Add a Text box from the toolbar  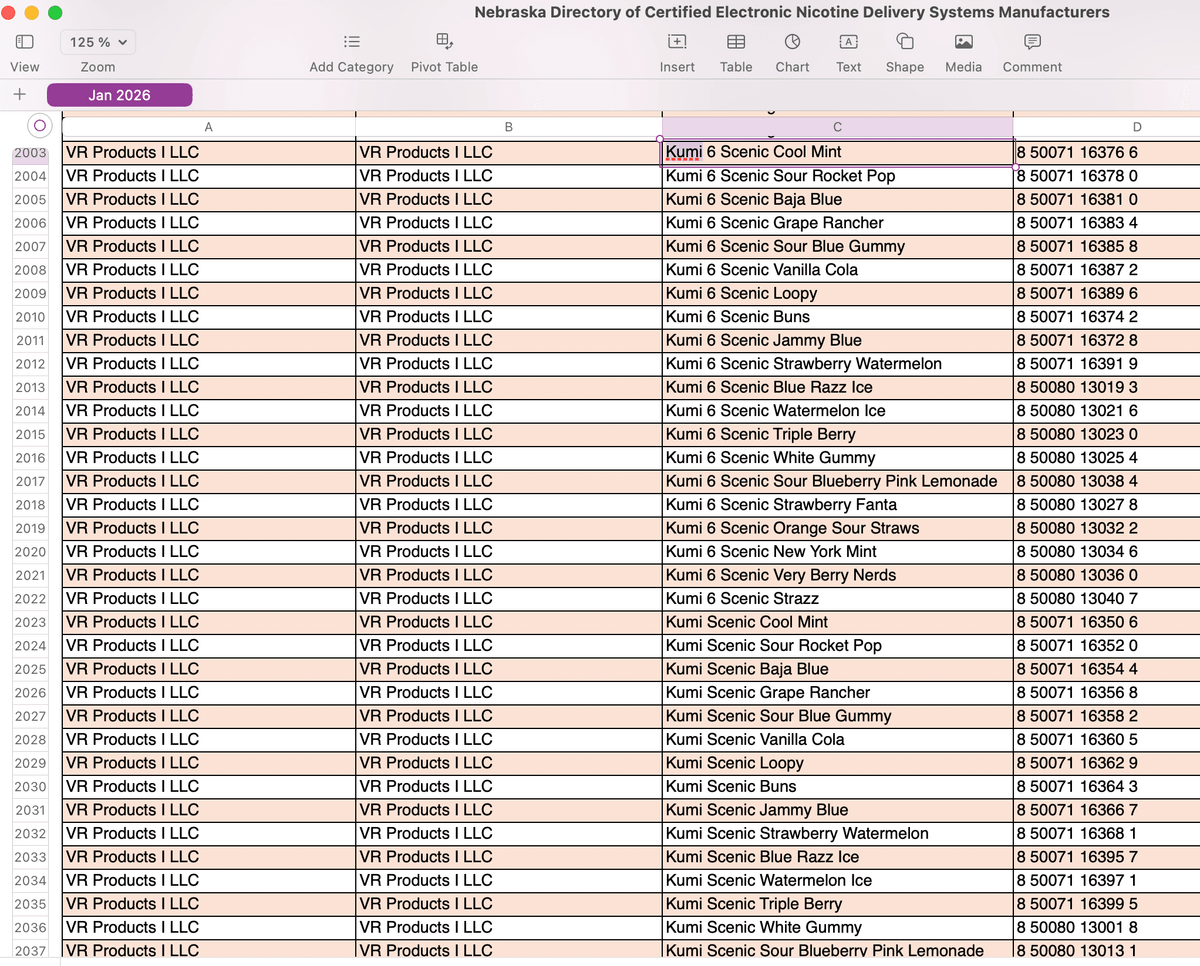[x=848, y=42]
